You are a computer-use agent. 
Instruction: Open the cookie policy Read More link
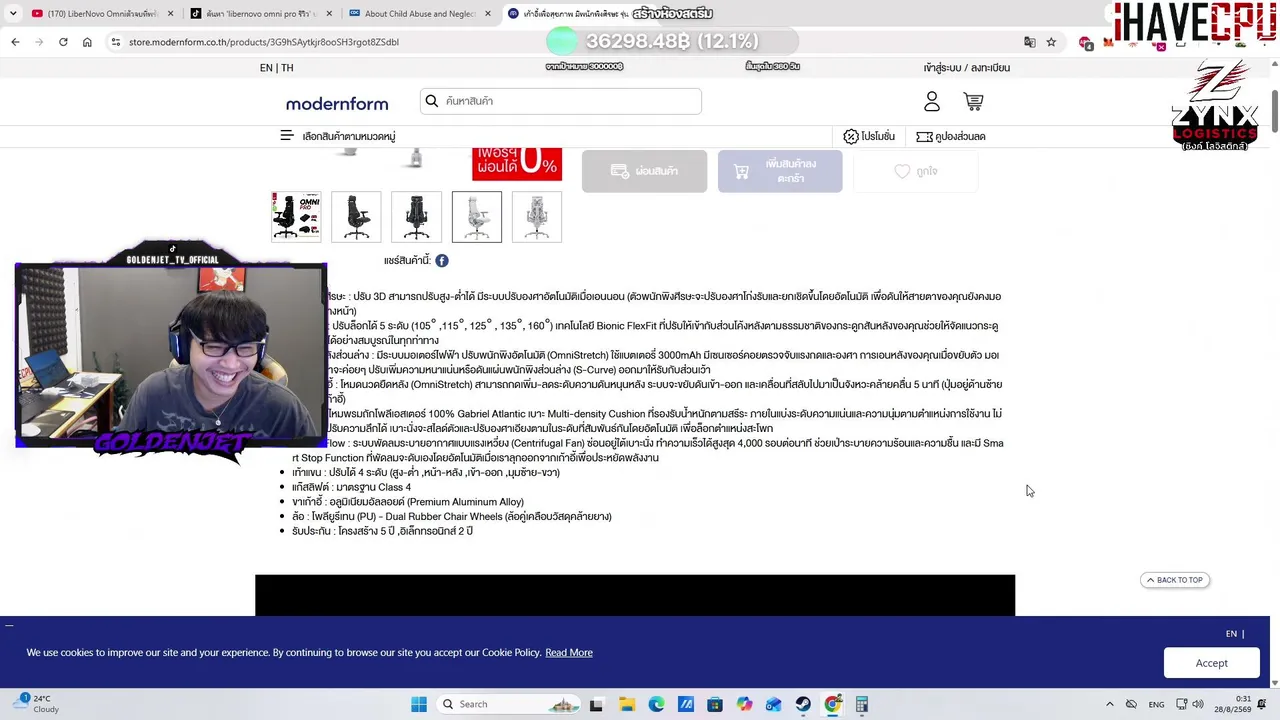[569, 653]
